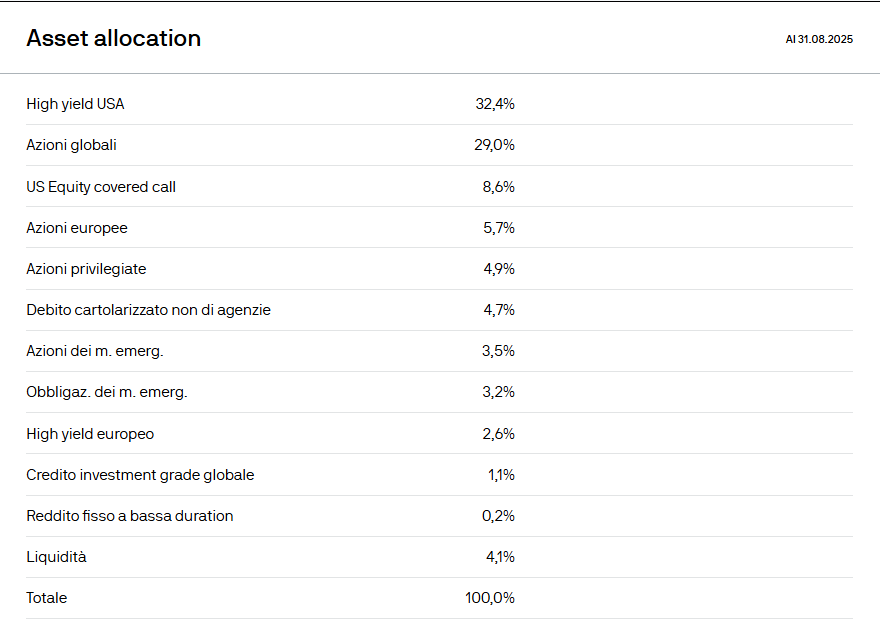Screen dimensions: 880x625
Task: Click the Azioni privilegiate label
Action: coord(86,269)
